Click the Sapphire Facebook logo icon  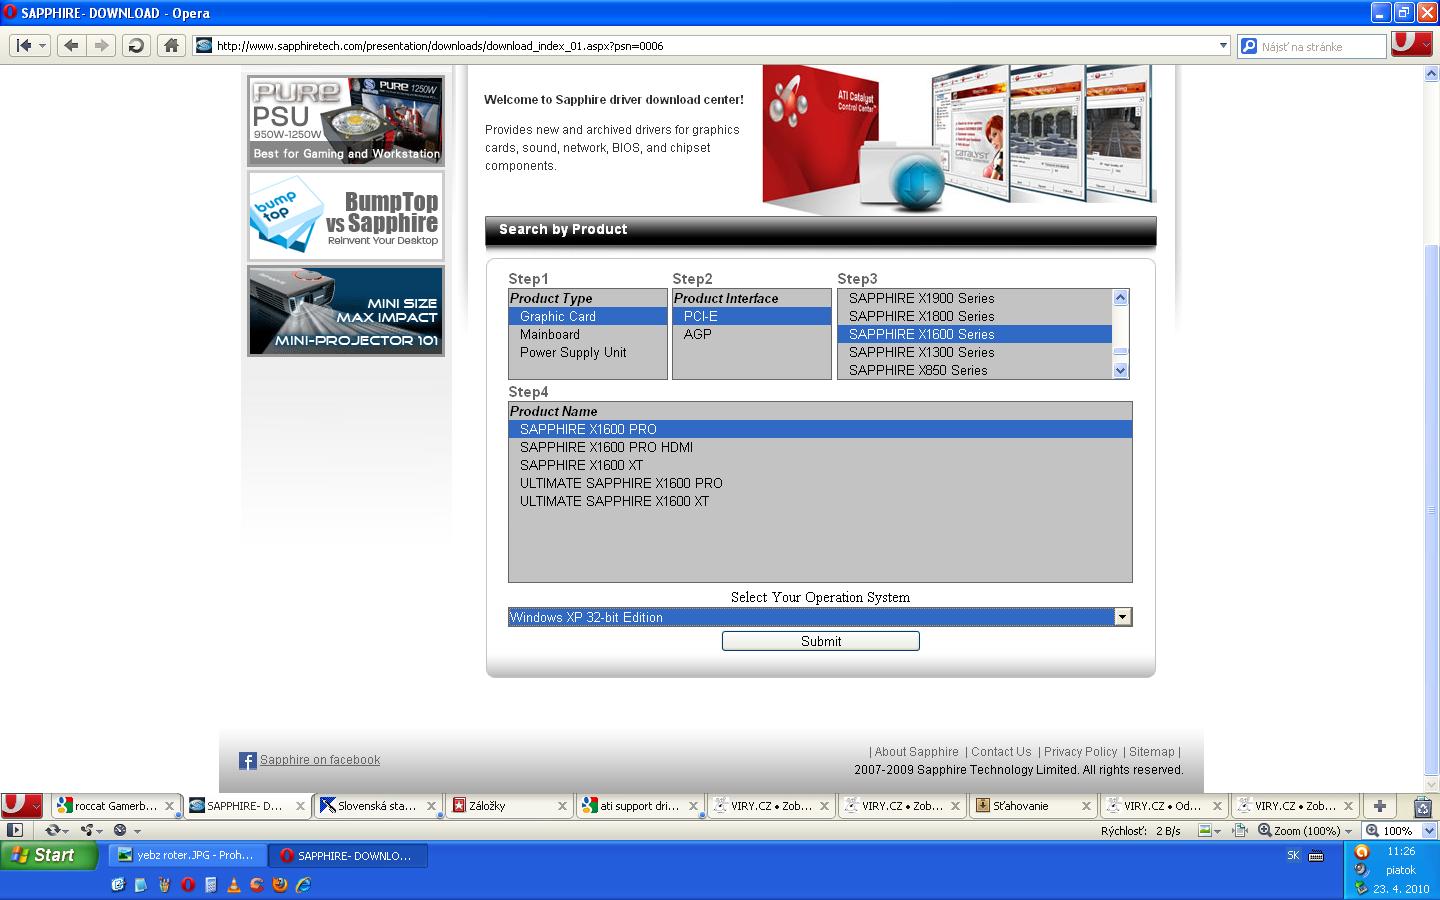coord(248,761)
